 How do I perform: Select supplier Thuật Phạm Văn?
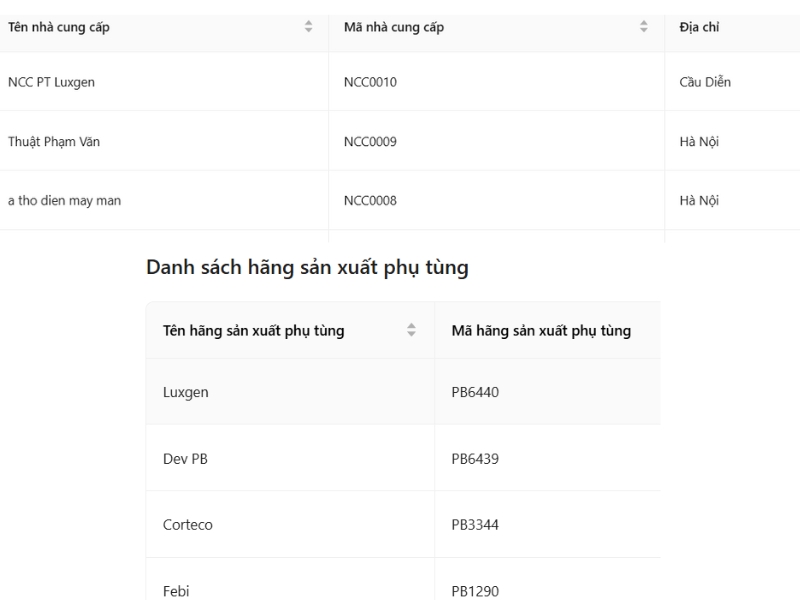[x=54, y=141]
